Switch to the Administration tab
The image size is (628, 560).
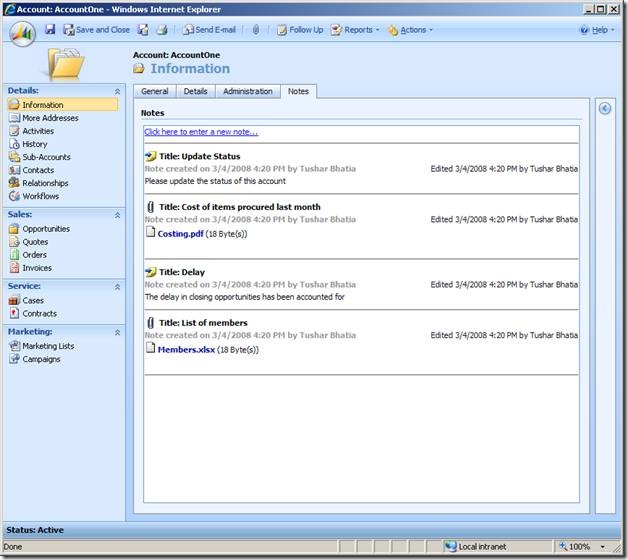247,91
